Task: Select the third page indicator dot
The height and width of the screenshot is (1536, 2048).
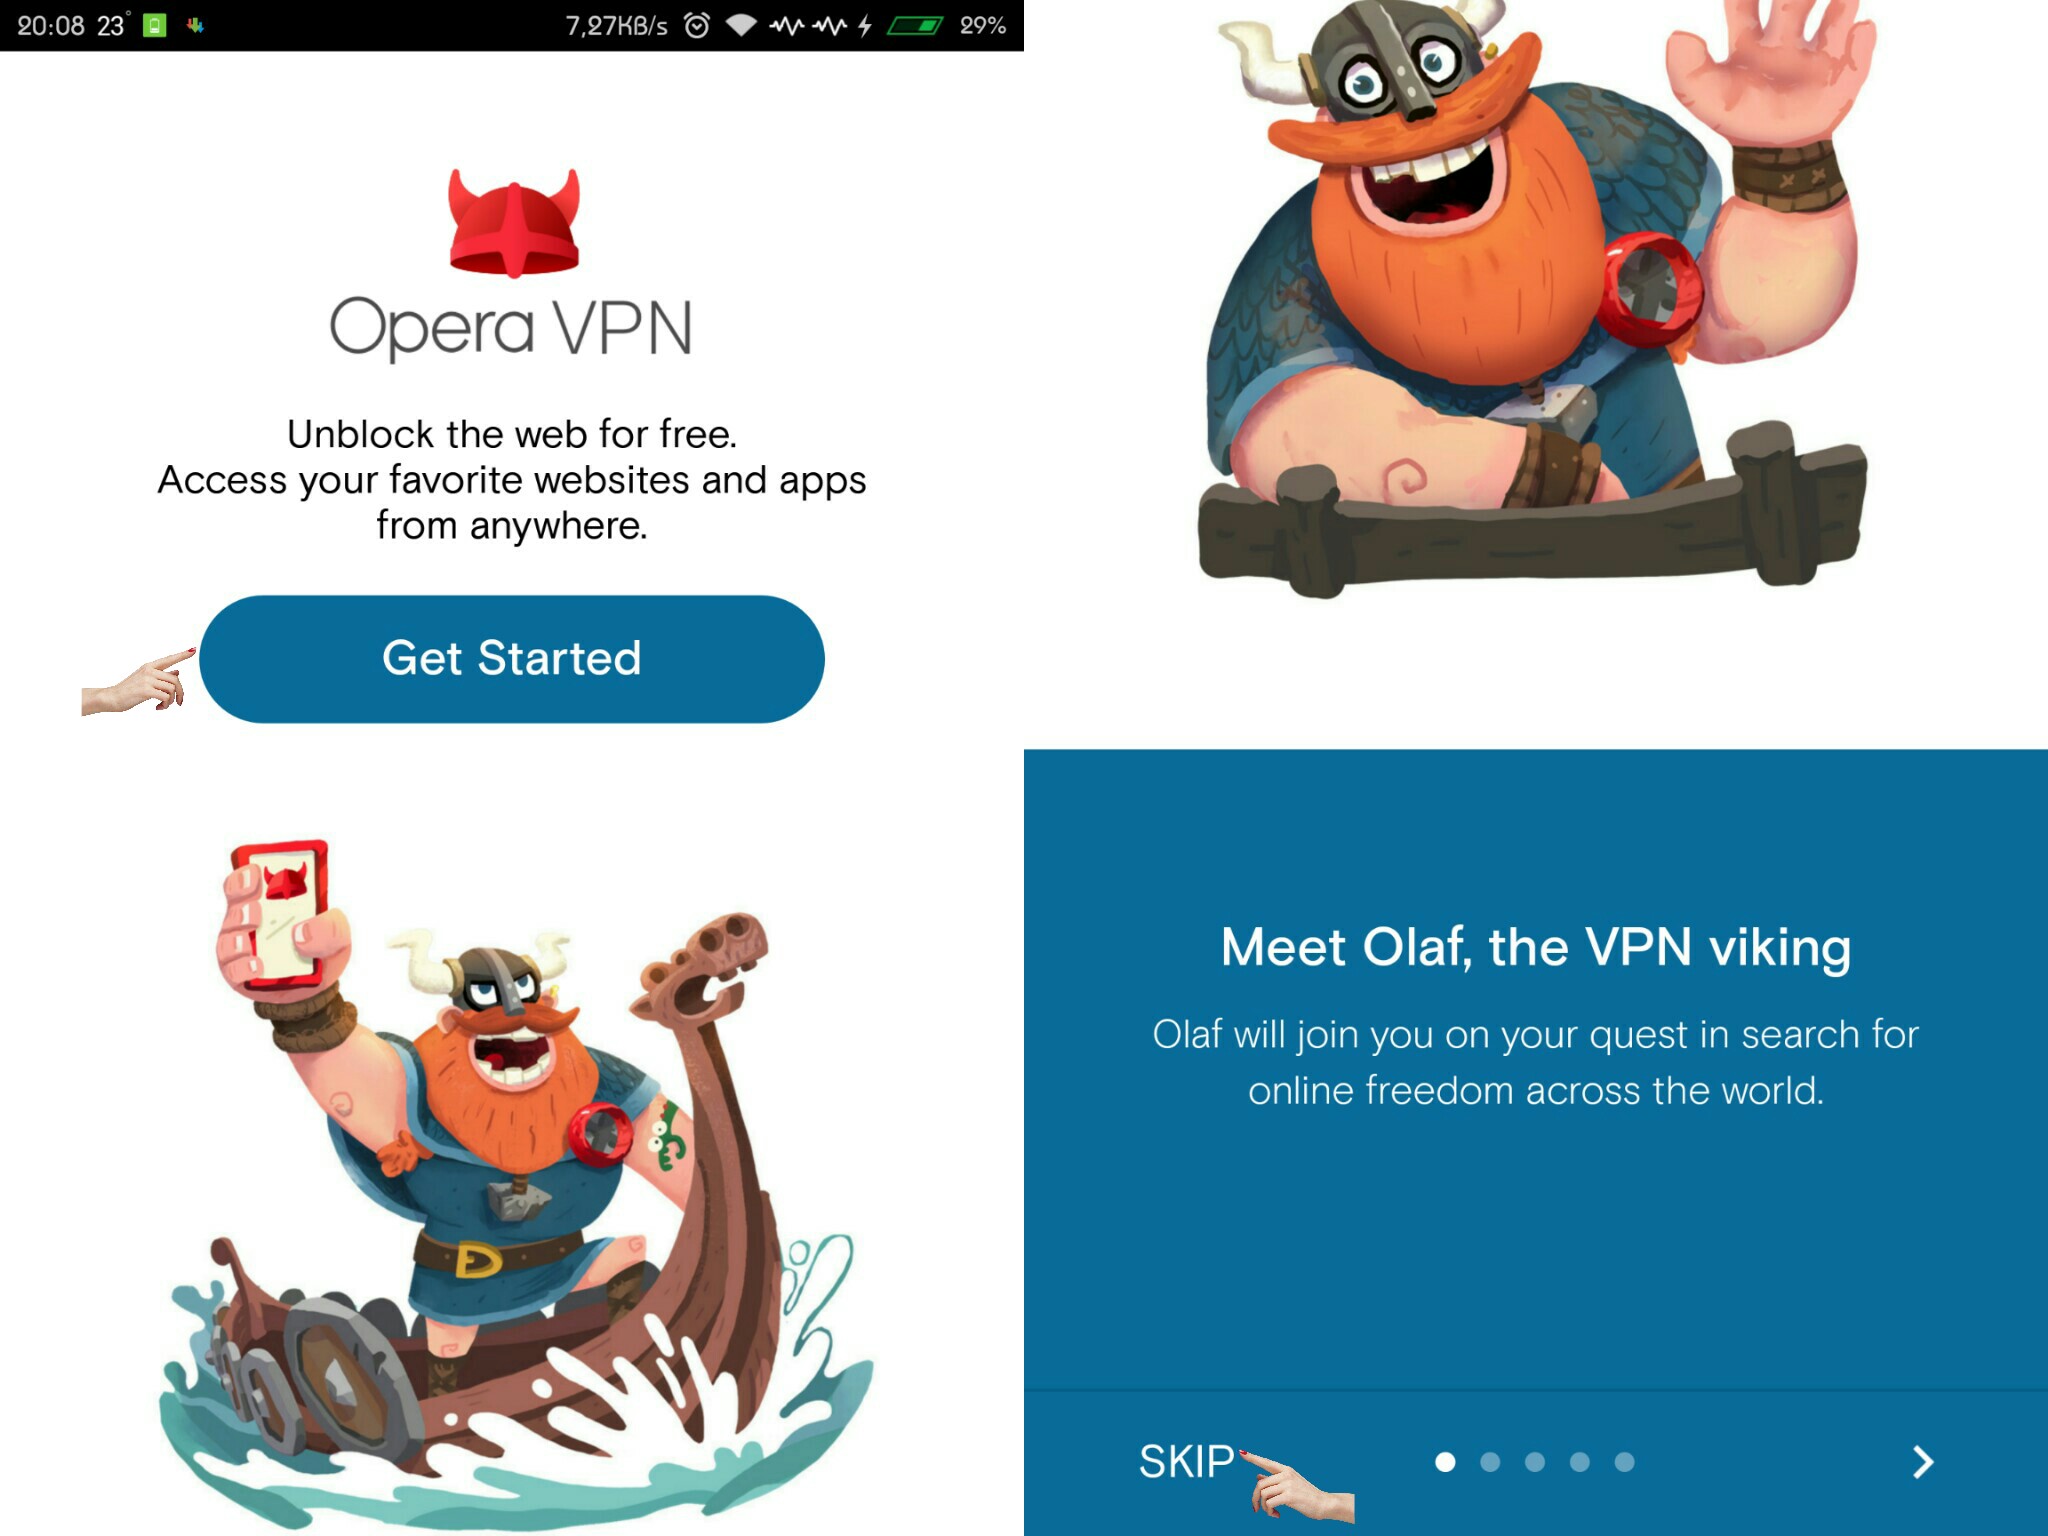Action: tap(1535, 1462)
